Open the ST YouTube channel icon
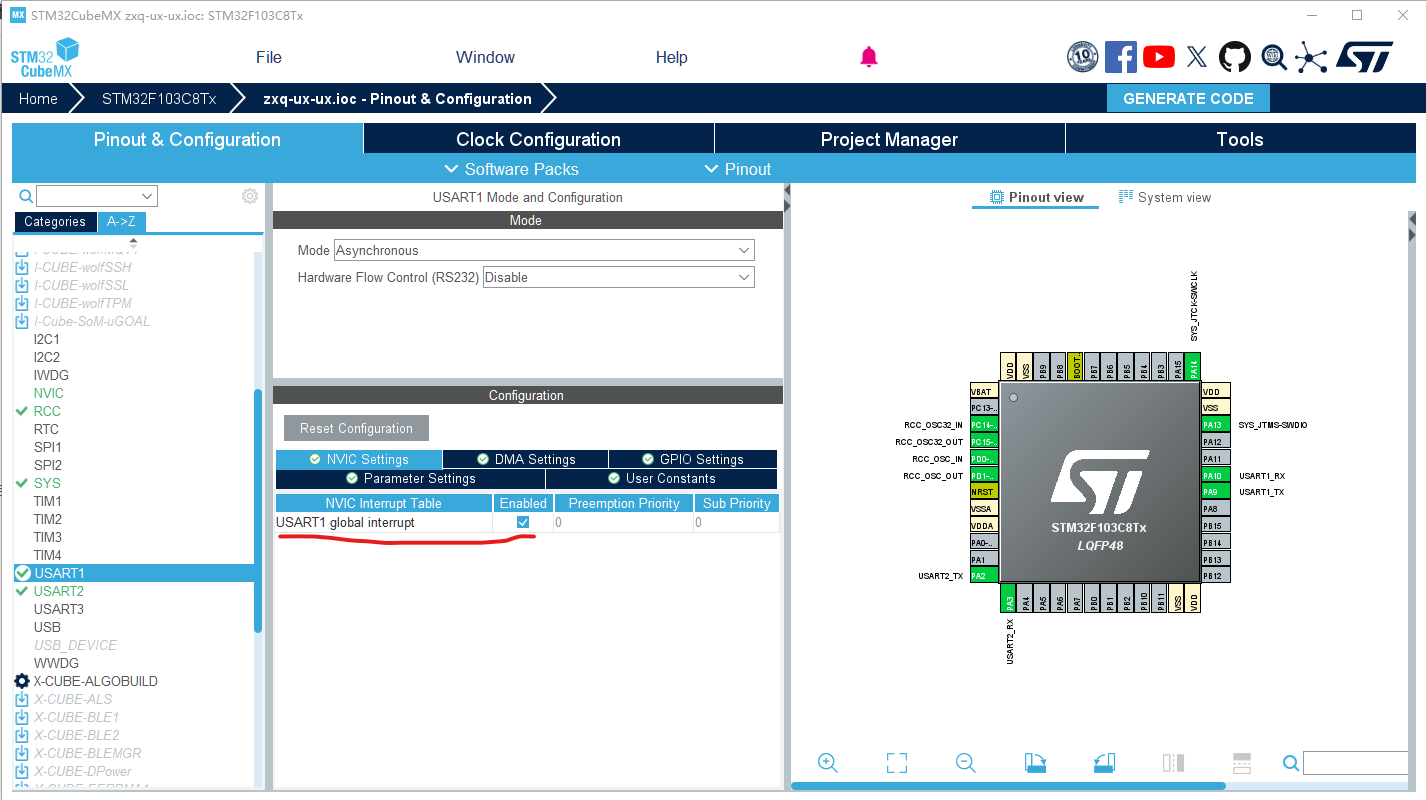The width and height of the screenshot is (1426, 800). pyautogui.click(x=1159, y=57)
